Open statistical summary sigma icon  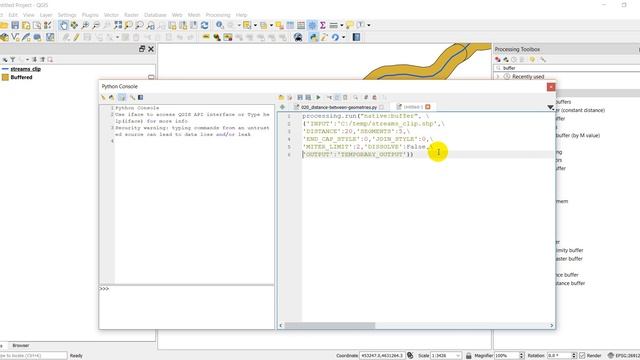[322, 25]
